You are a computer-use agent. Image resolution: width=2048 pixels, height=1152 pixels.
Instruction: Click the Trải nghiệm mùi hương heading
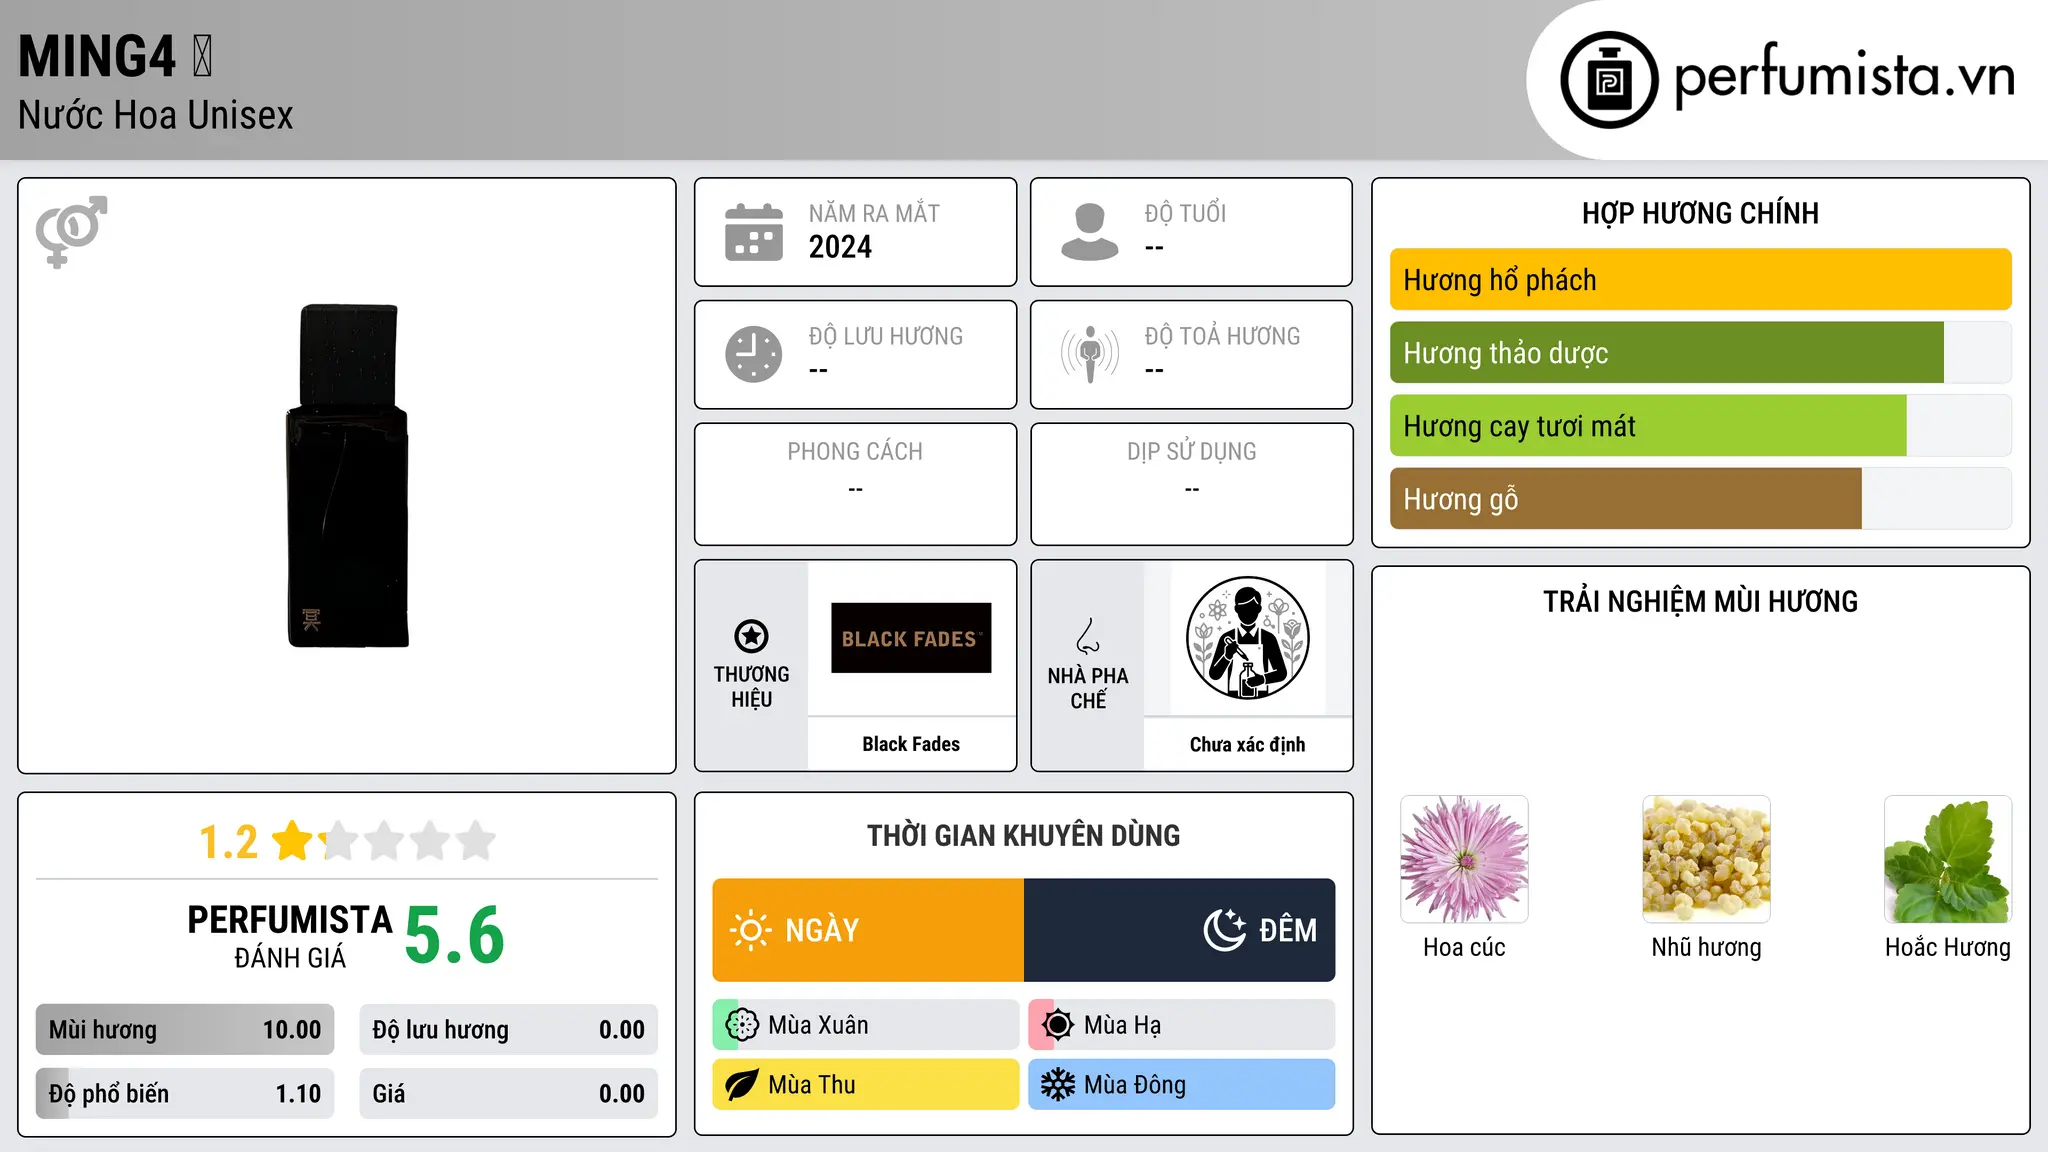tap(1700, 602)
